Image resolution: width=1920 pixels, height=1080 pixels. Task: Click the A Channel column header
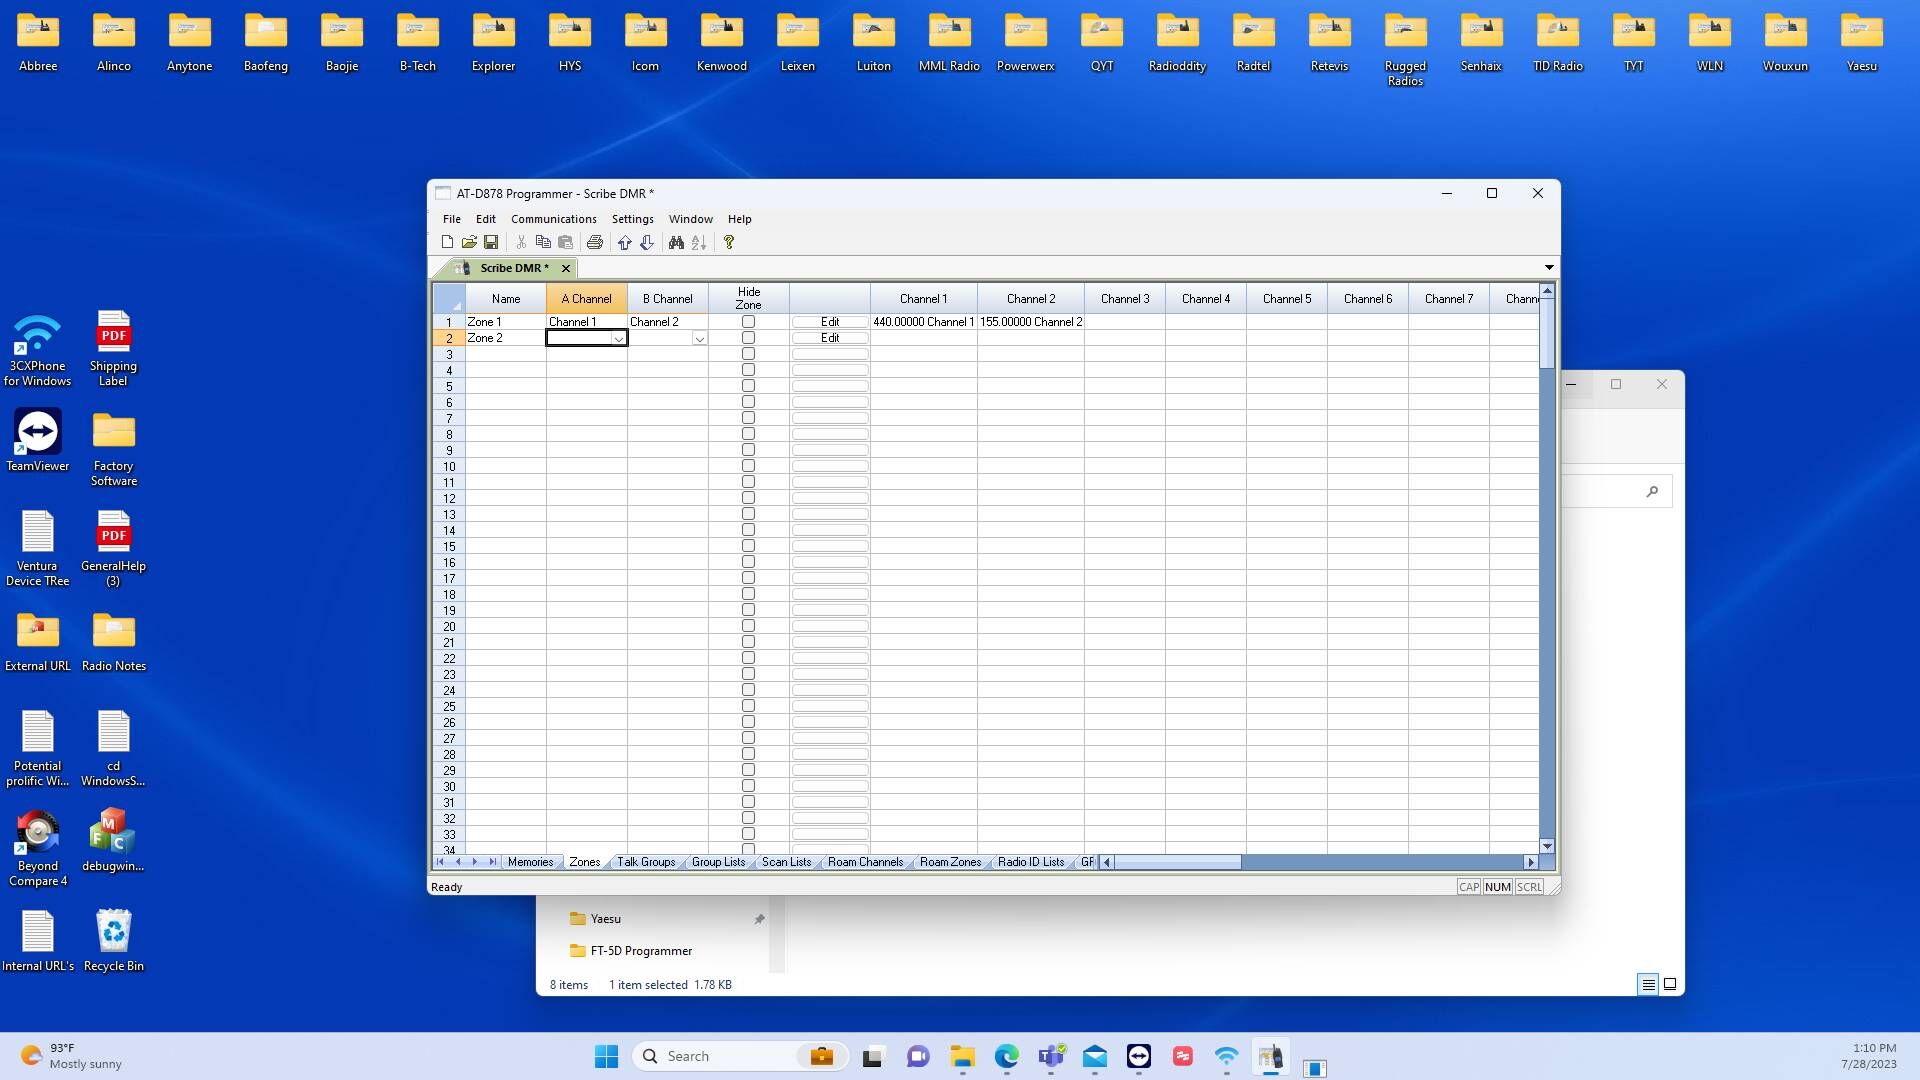[x=587, y=298]
